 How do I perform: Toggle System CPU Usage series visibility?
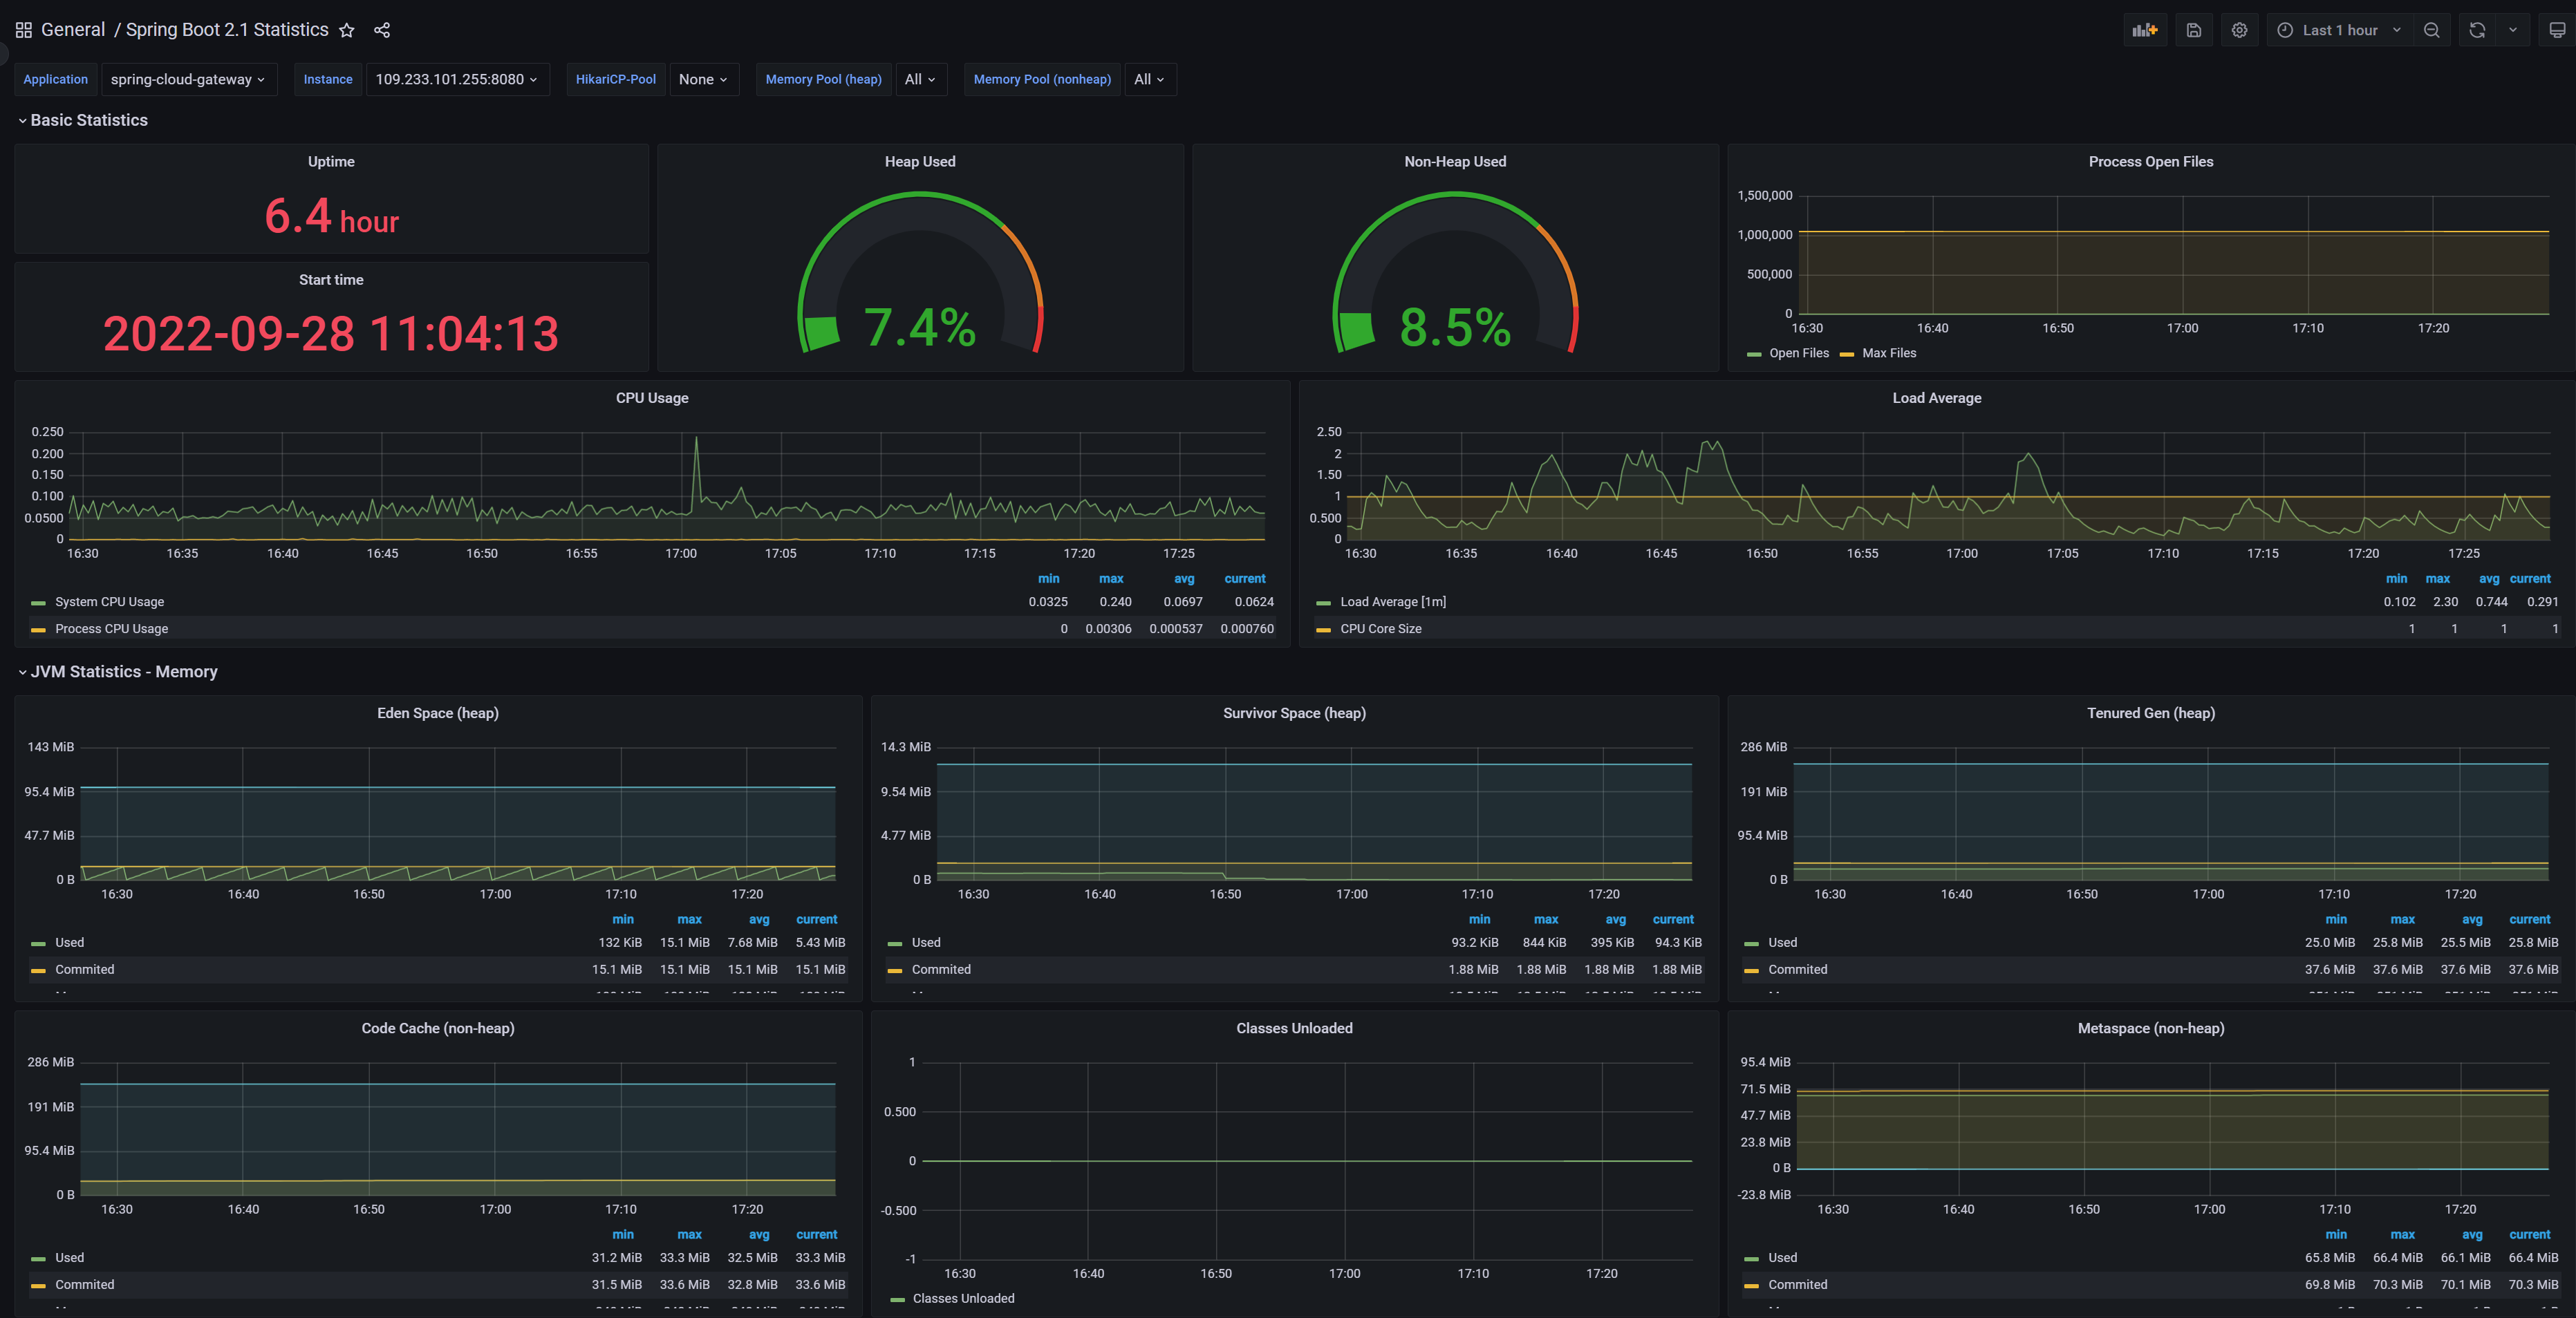(109, 602)
